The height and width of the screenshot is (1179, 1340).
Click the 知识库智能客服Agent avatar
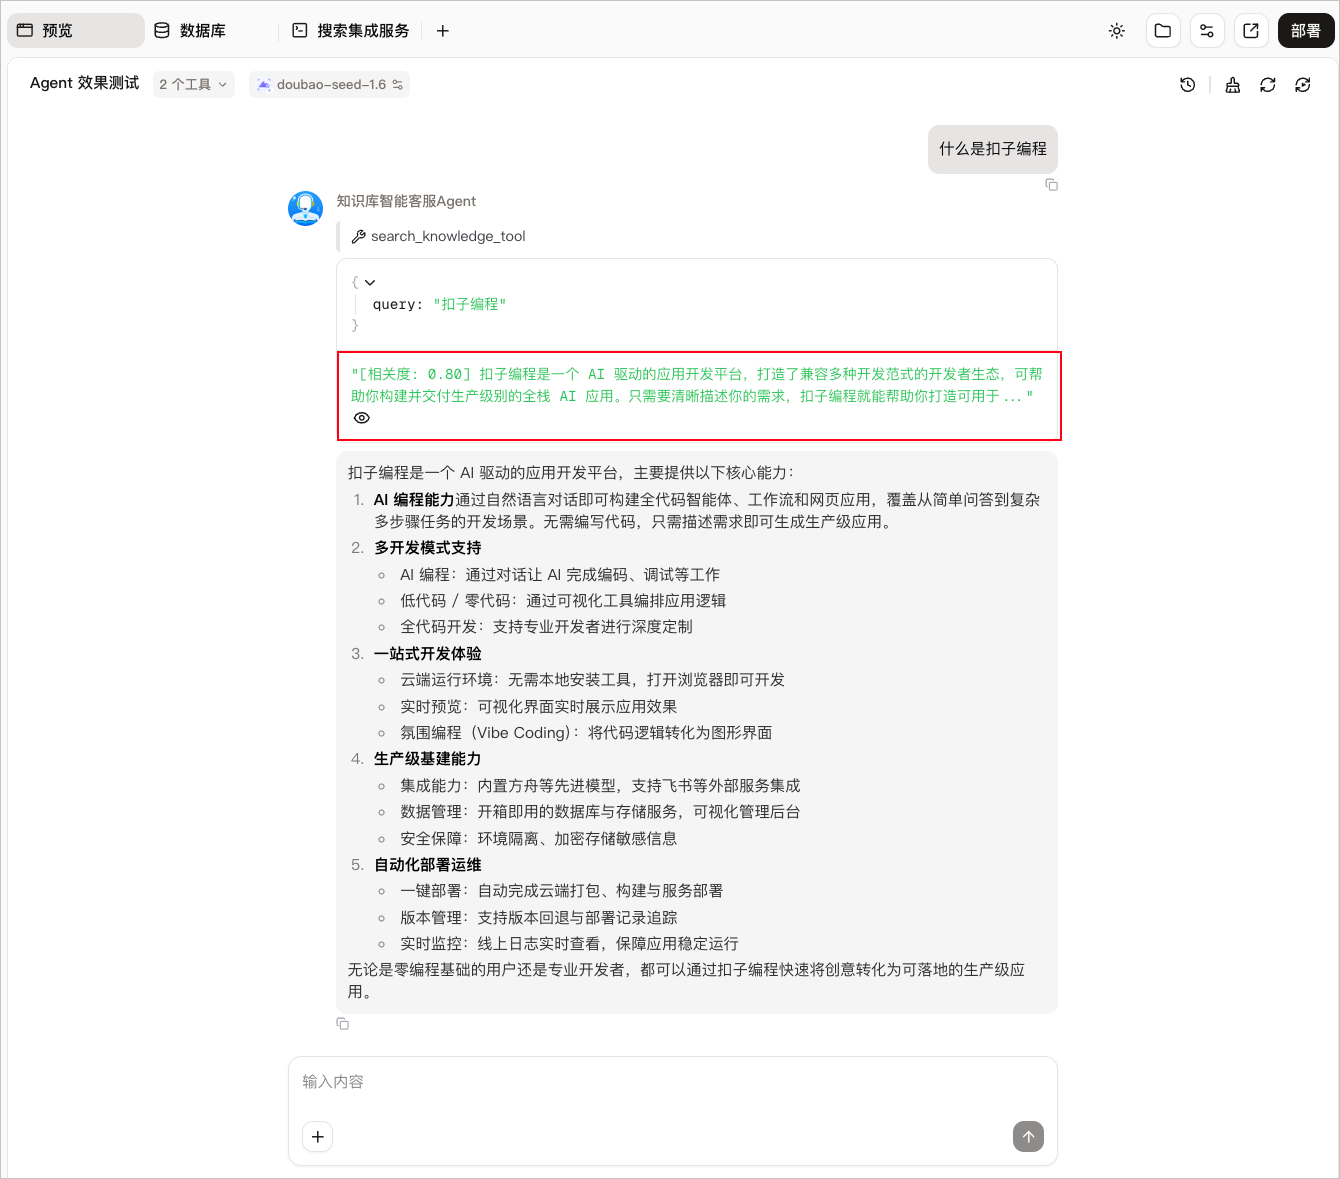tap(306, 208)
